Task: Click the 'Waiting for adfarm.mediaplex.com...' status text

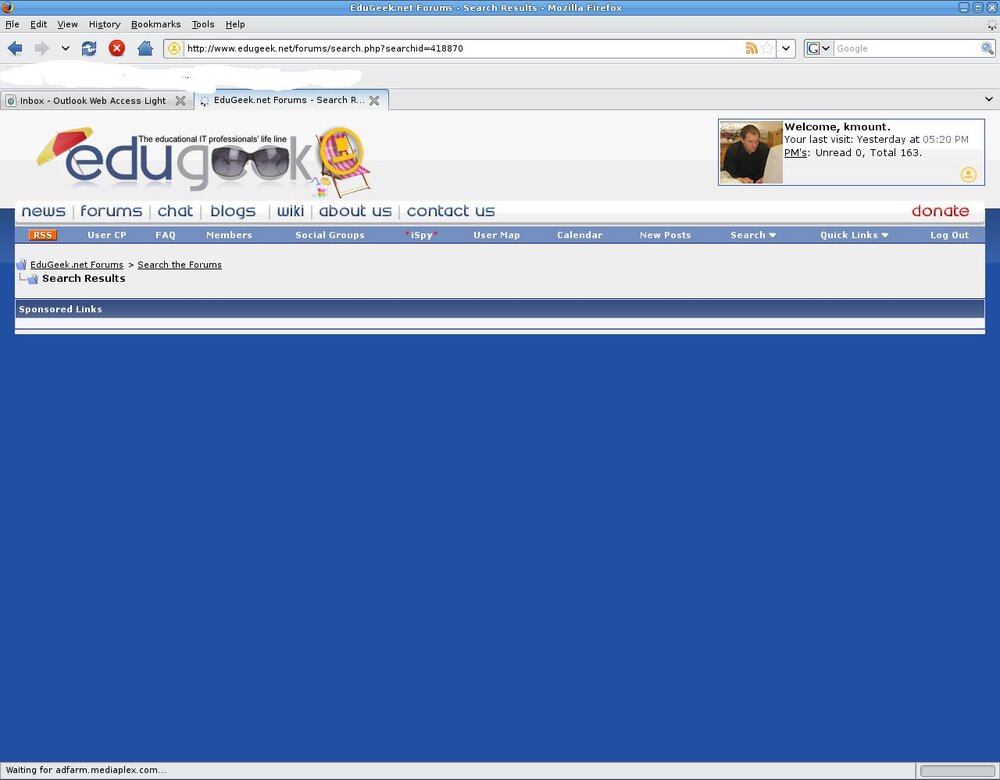Action: click(x=85, y=770)
